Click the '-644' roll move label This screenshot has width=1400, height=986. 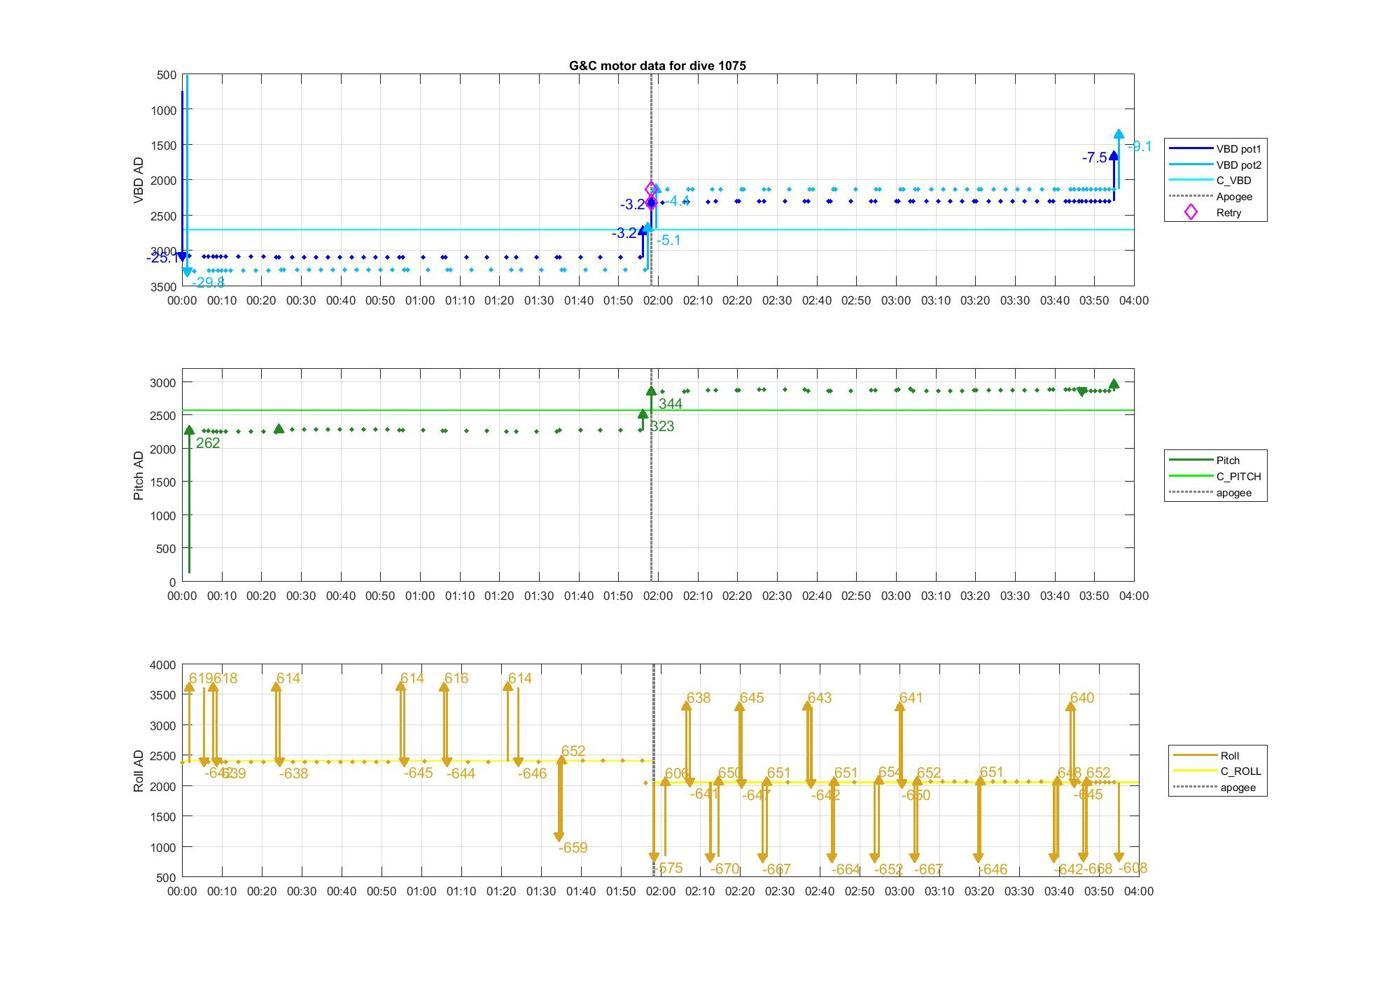pos(461,774)
